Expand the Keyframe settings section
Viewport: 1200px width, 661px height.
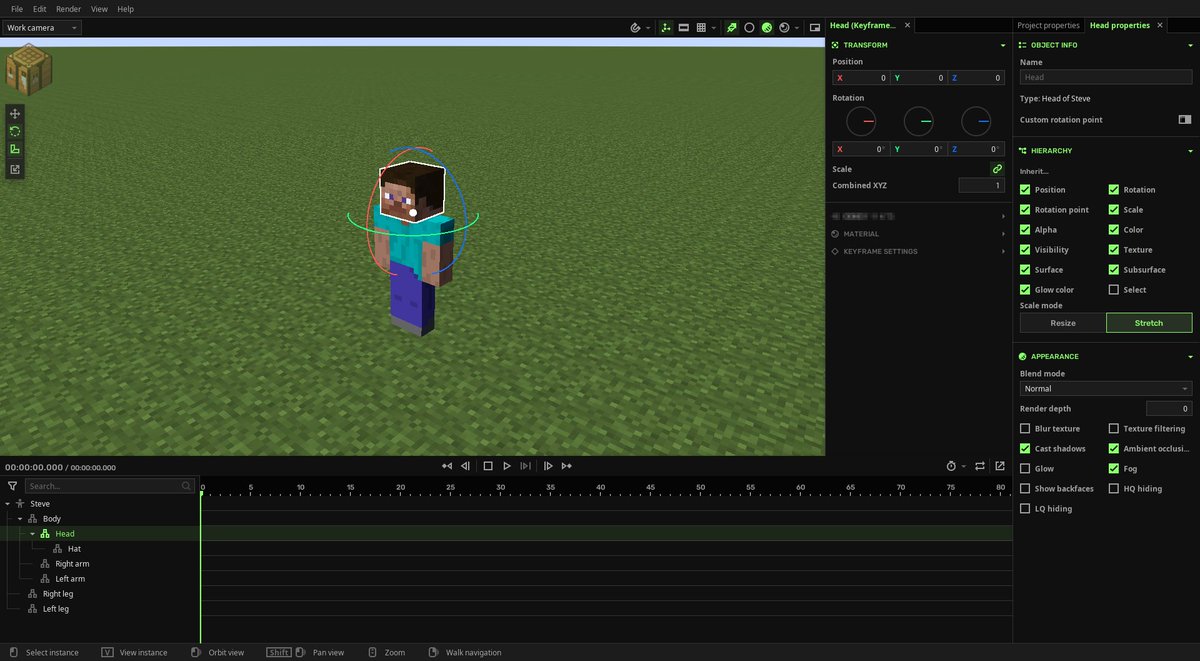click(x=1003, y=252)
